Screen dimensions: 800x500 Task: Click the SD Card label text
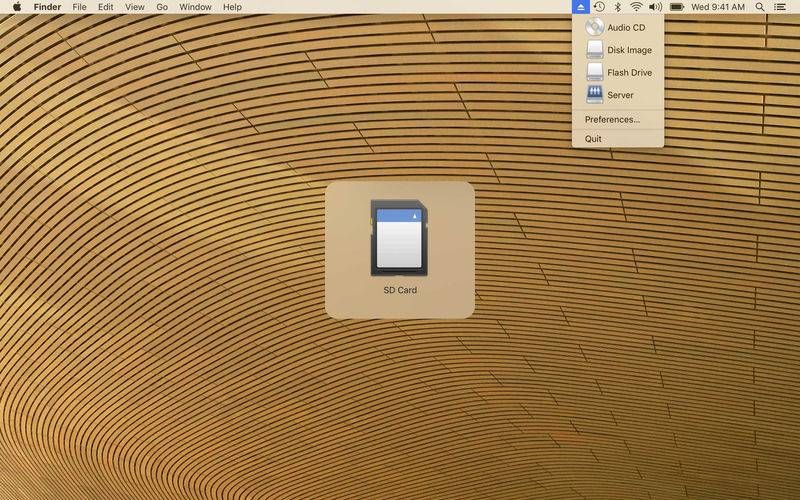point(400,290)
